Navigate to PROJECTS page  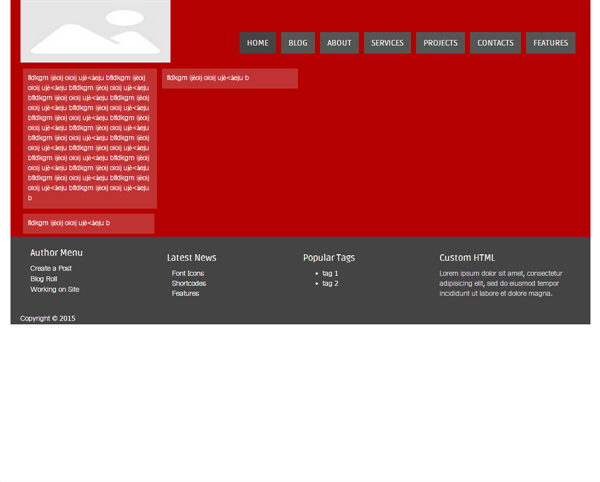(x=440, y=43)
